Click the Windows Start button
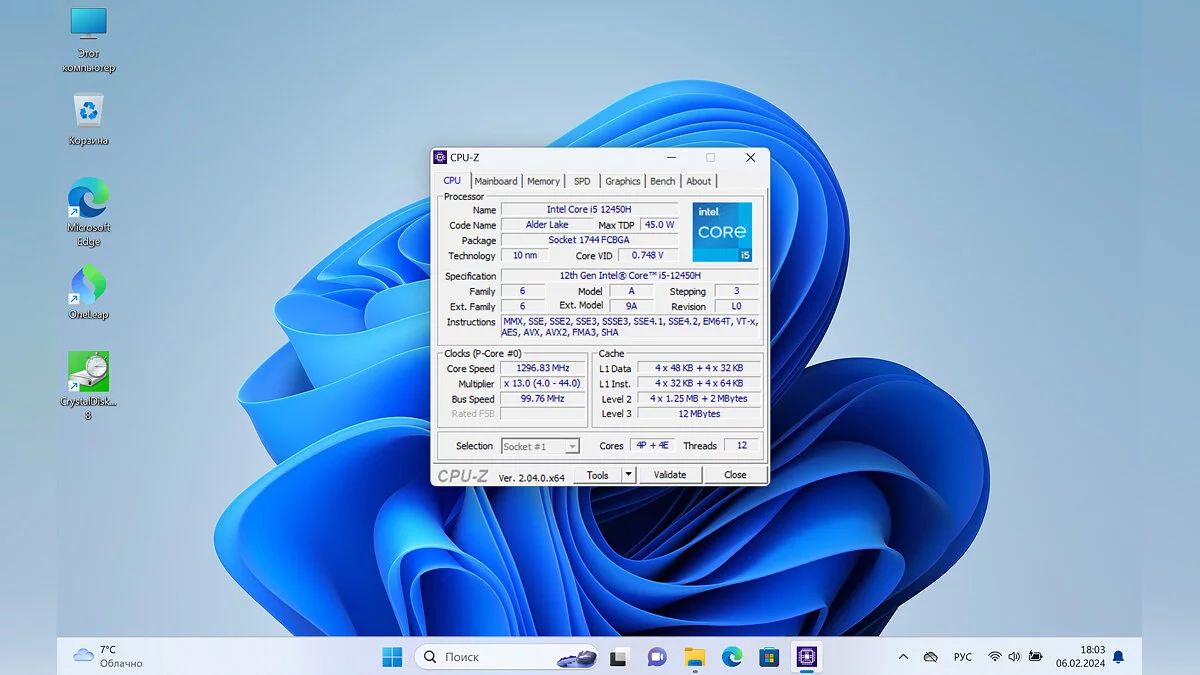The width and height of the screenshot is (1200, 675). point(392,657)
